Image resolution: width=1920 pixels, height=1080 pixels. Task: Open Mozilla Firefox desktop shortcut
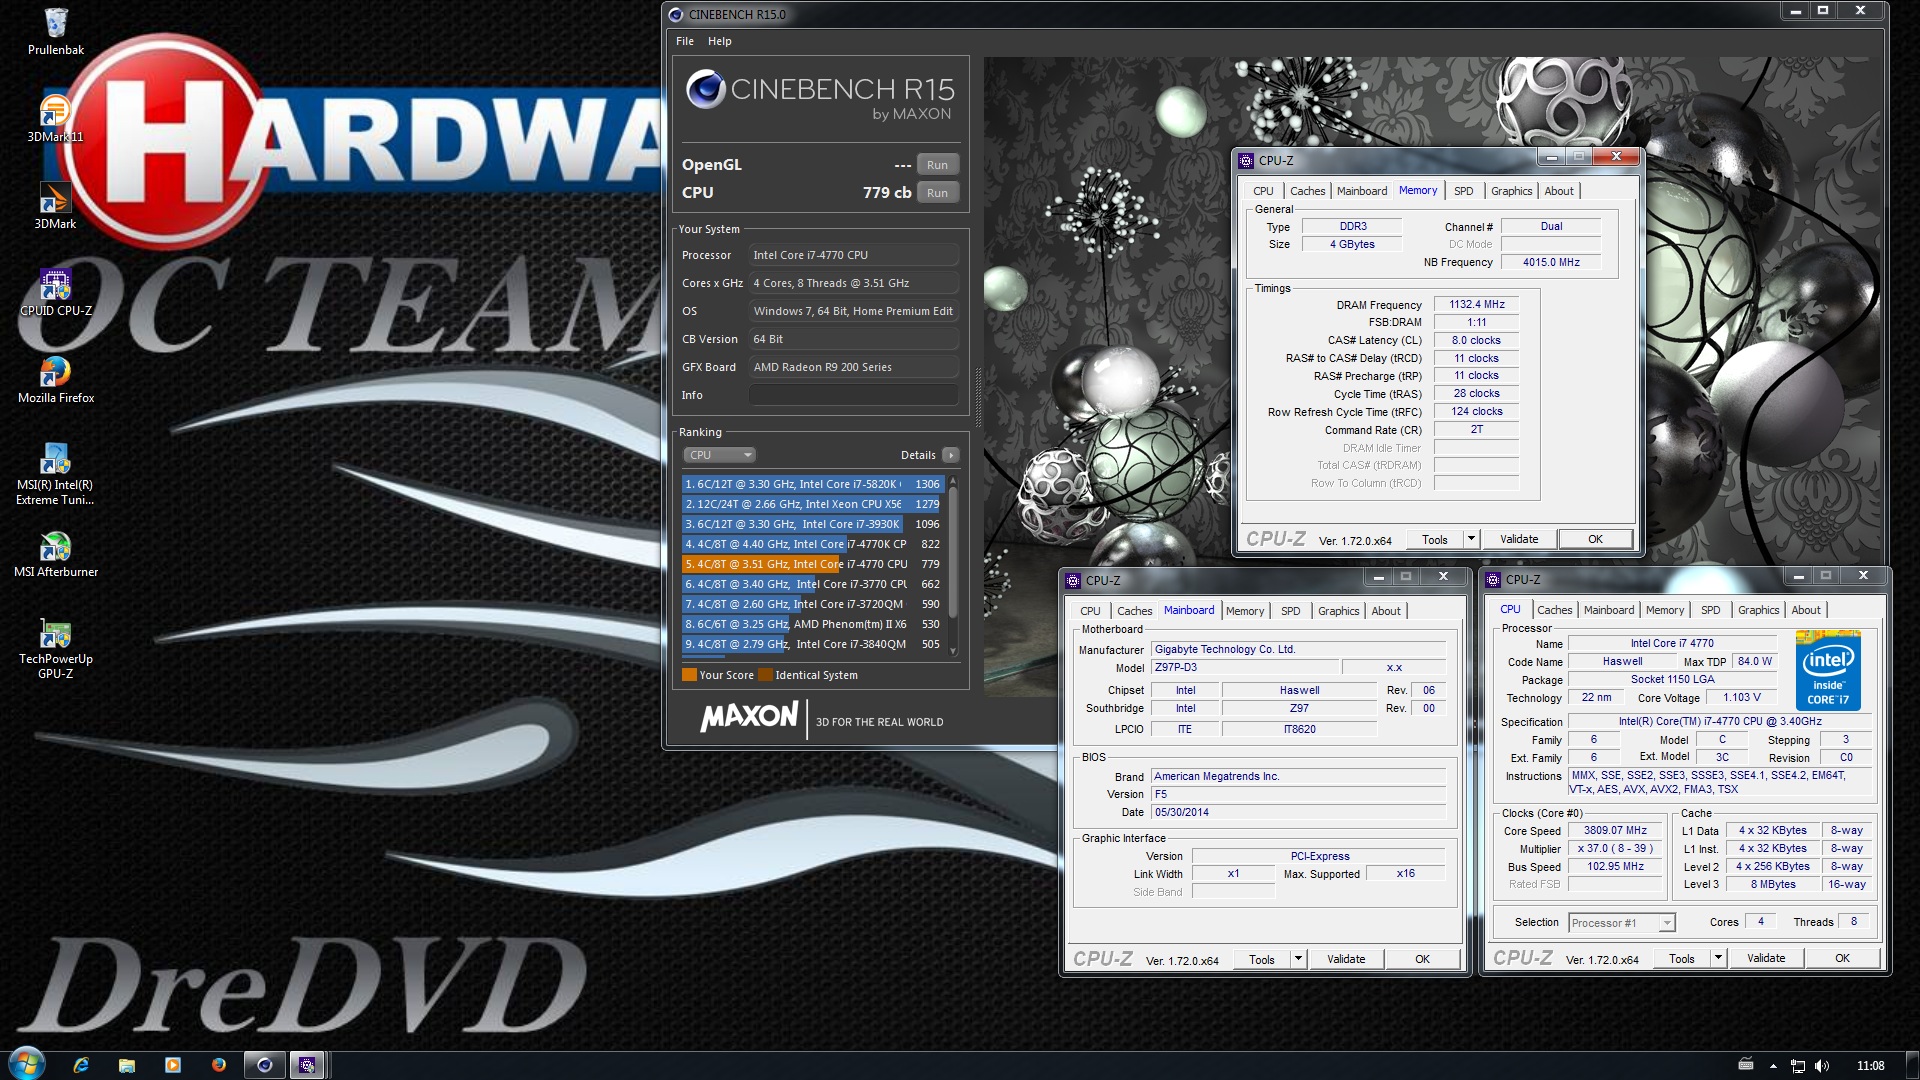click(55, 379)
